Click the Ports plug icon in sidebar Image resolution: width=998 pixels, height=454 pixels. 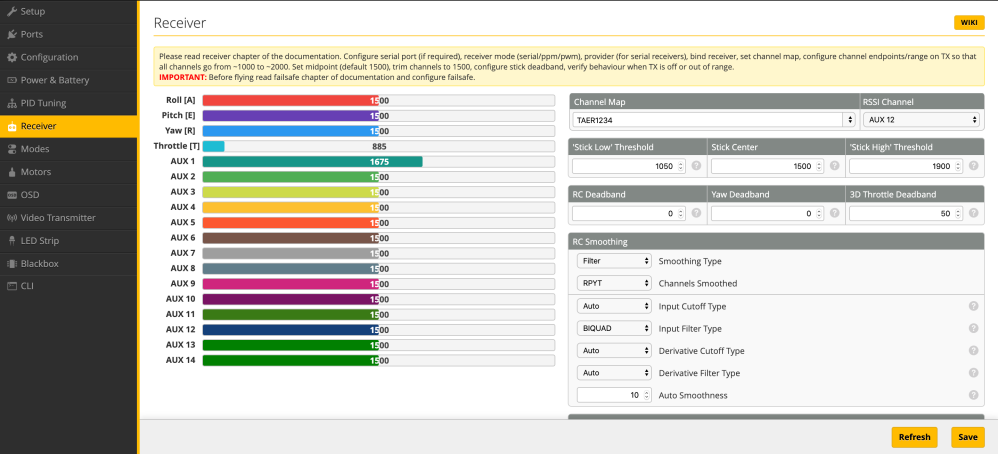[x=12, y=34]
